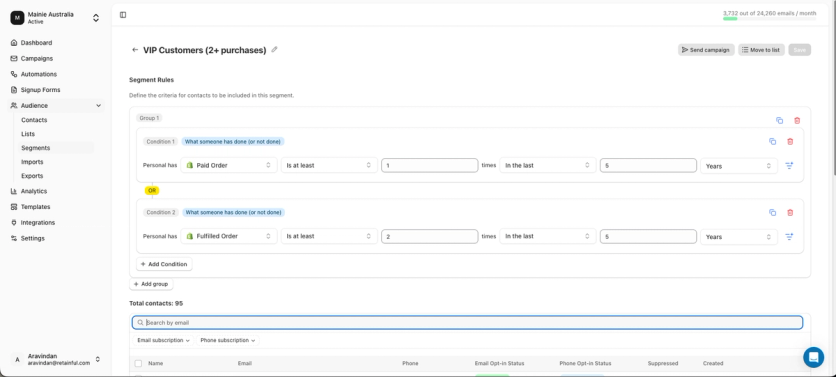
Task: Click Add group button
Action: click(x=151, y=284)
